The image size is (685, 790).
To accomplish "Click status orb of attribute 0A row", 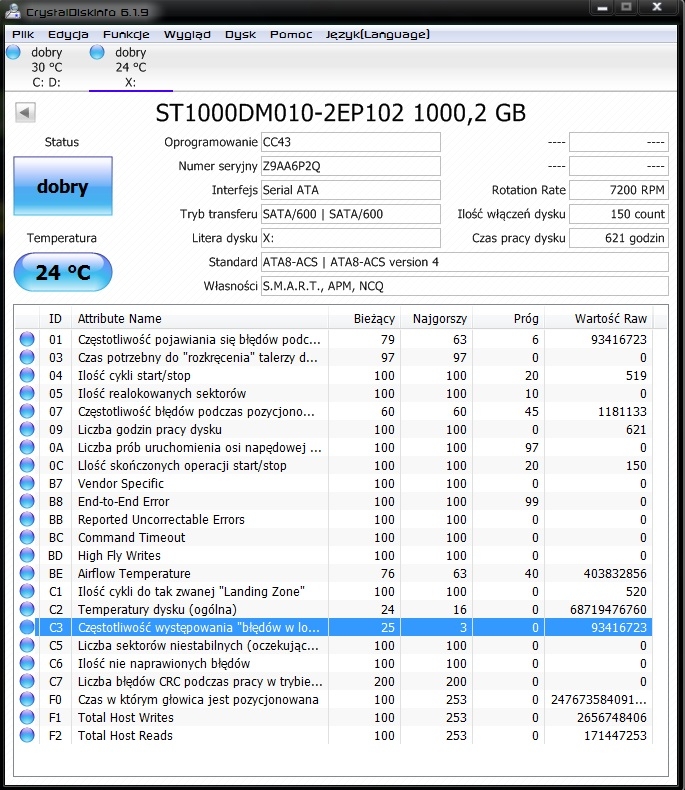I will point(27,447).
